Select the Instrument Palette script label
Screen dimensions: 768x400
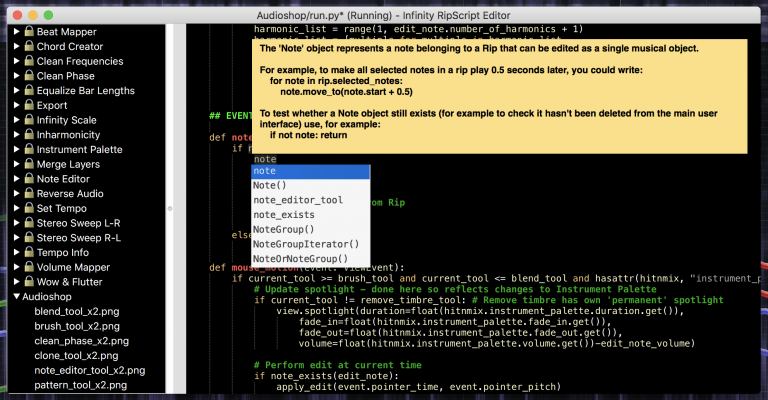point(79,149)
